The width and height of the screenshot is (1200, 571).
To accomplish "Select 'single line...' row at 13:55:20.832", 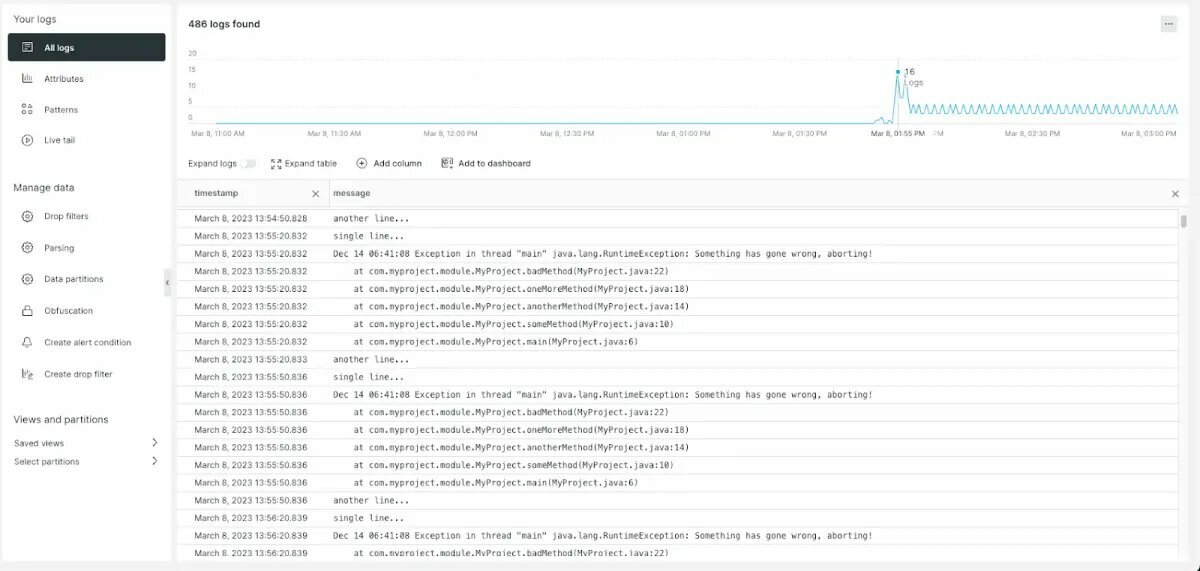I will pos(677,236).
